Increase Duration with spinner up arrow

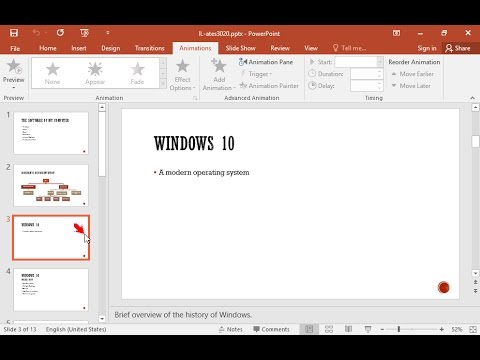(x=380, y=71)
